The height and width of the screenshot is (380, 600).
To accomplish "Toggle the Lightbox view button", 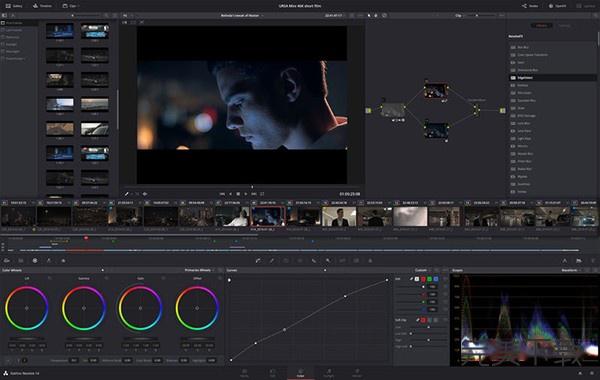I will coord(586,6).
